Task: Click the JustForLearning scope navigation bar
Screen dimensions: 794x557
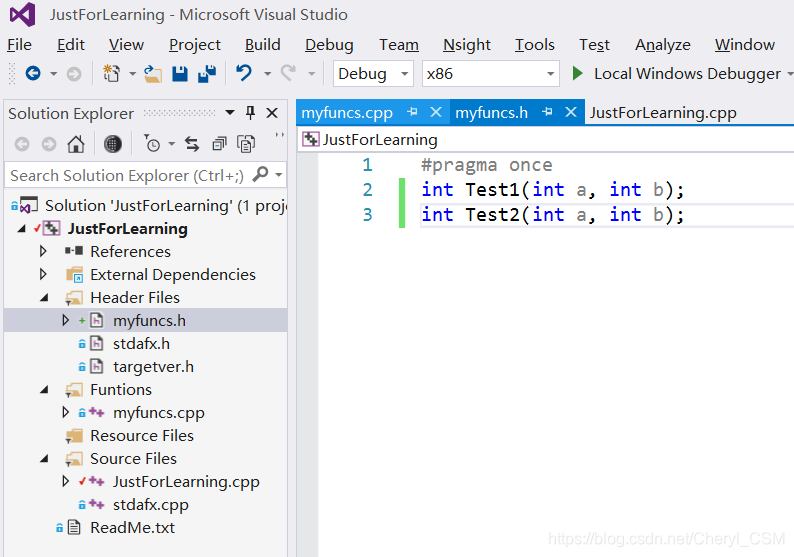Action: [x=545, y=139]
